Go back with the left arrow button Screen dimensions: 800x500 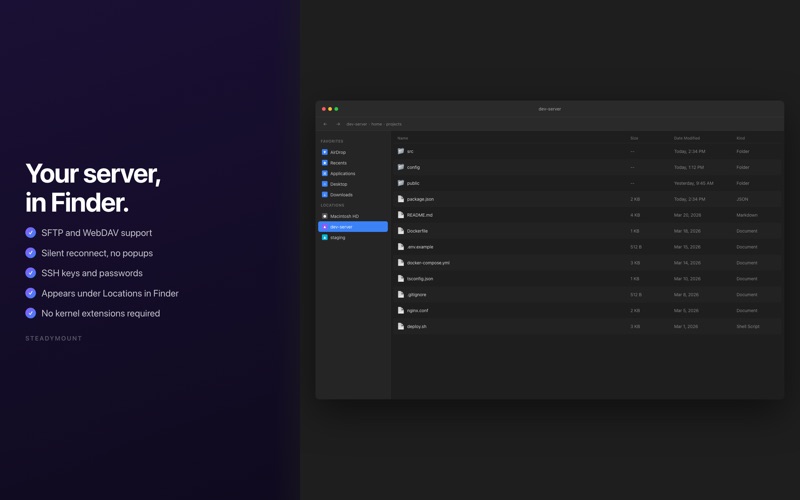(325, 124)
